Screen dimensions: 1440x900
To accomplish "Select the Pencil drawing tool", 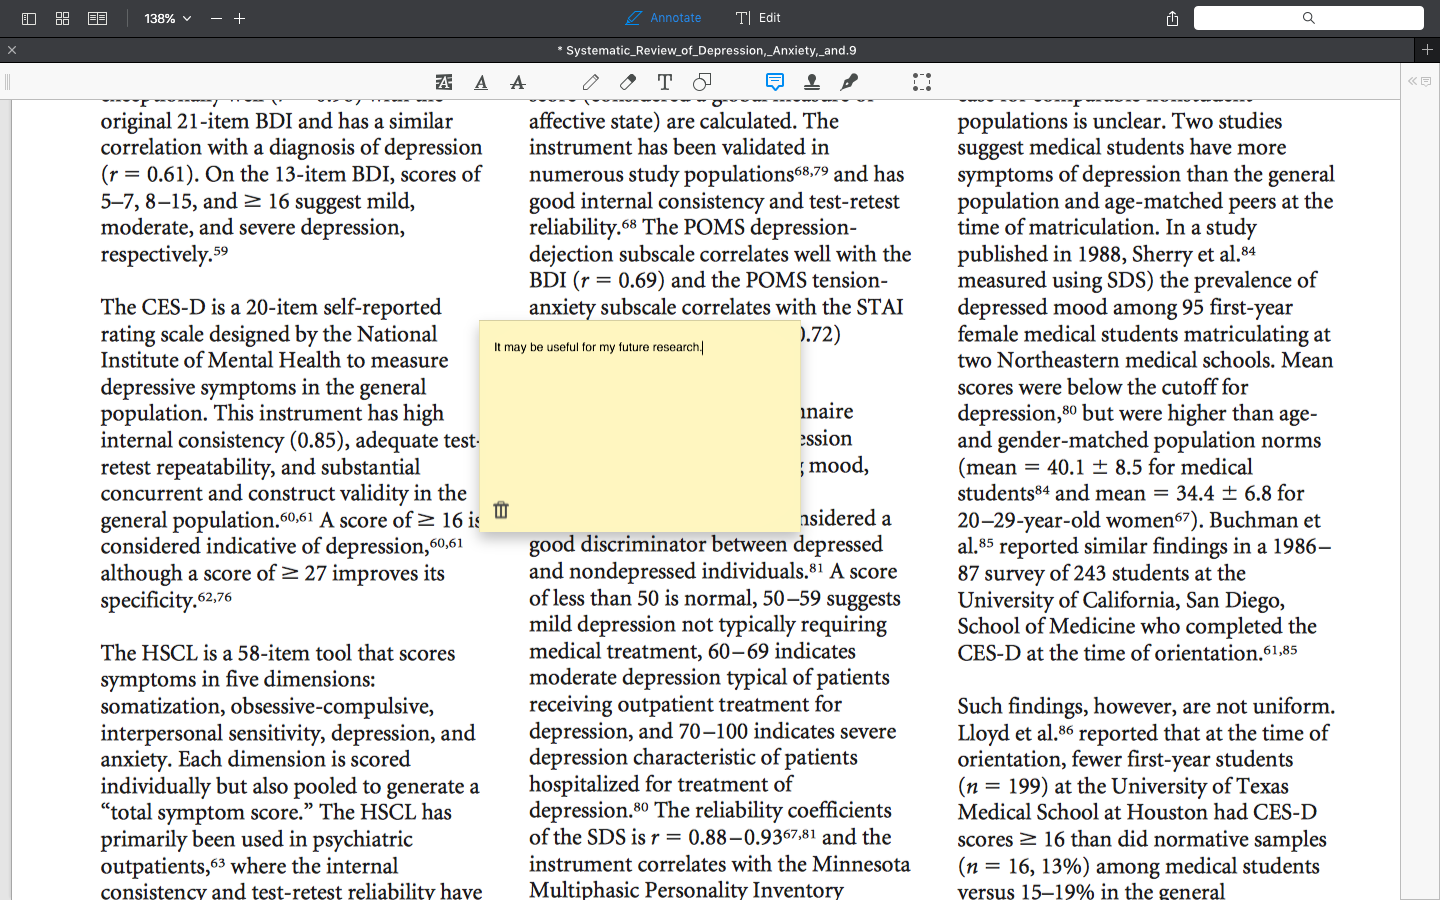I will click(591, 82).
